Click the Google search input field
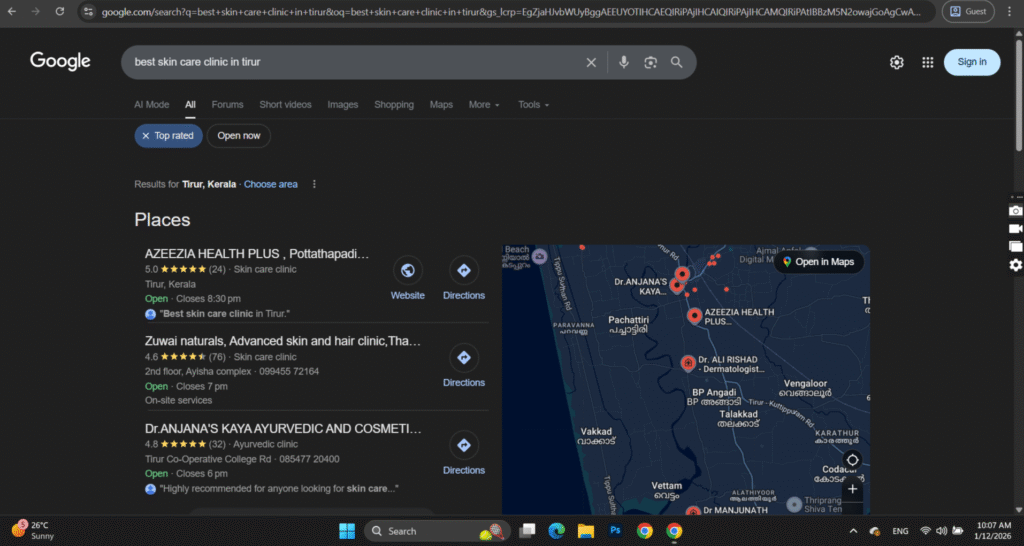Image resolution: width=1024 pixels, height=546 pixels. pos(350,62)
